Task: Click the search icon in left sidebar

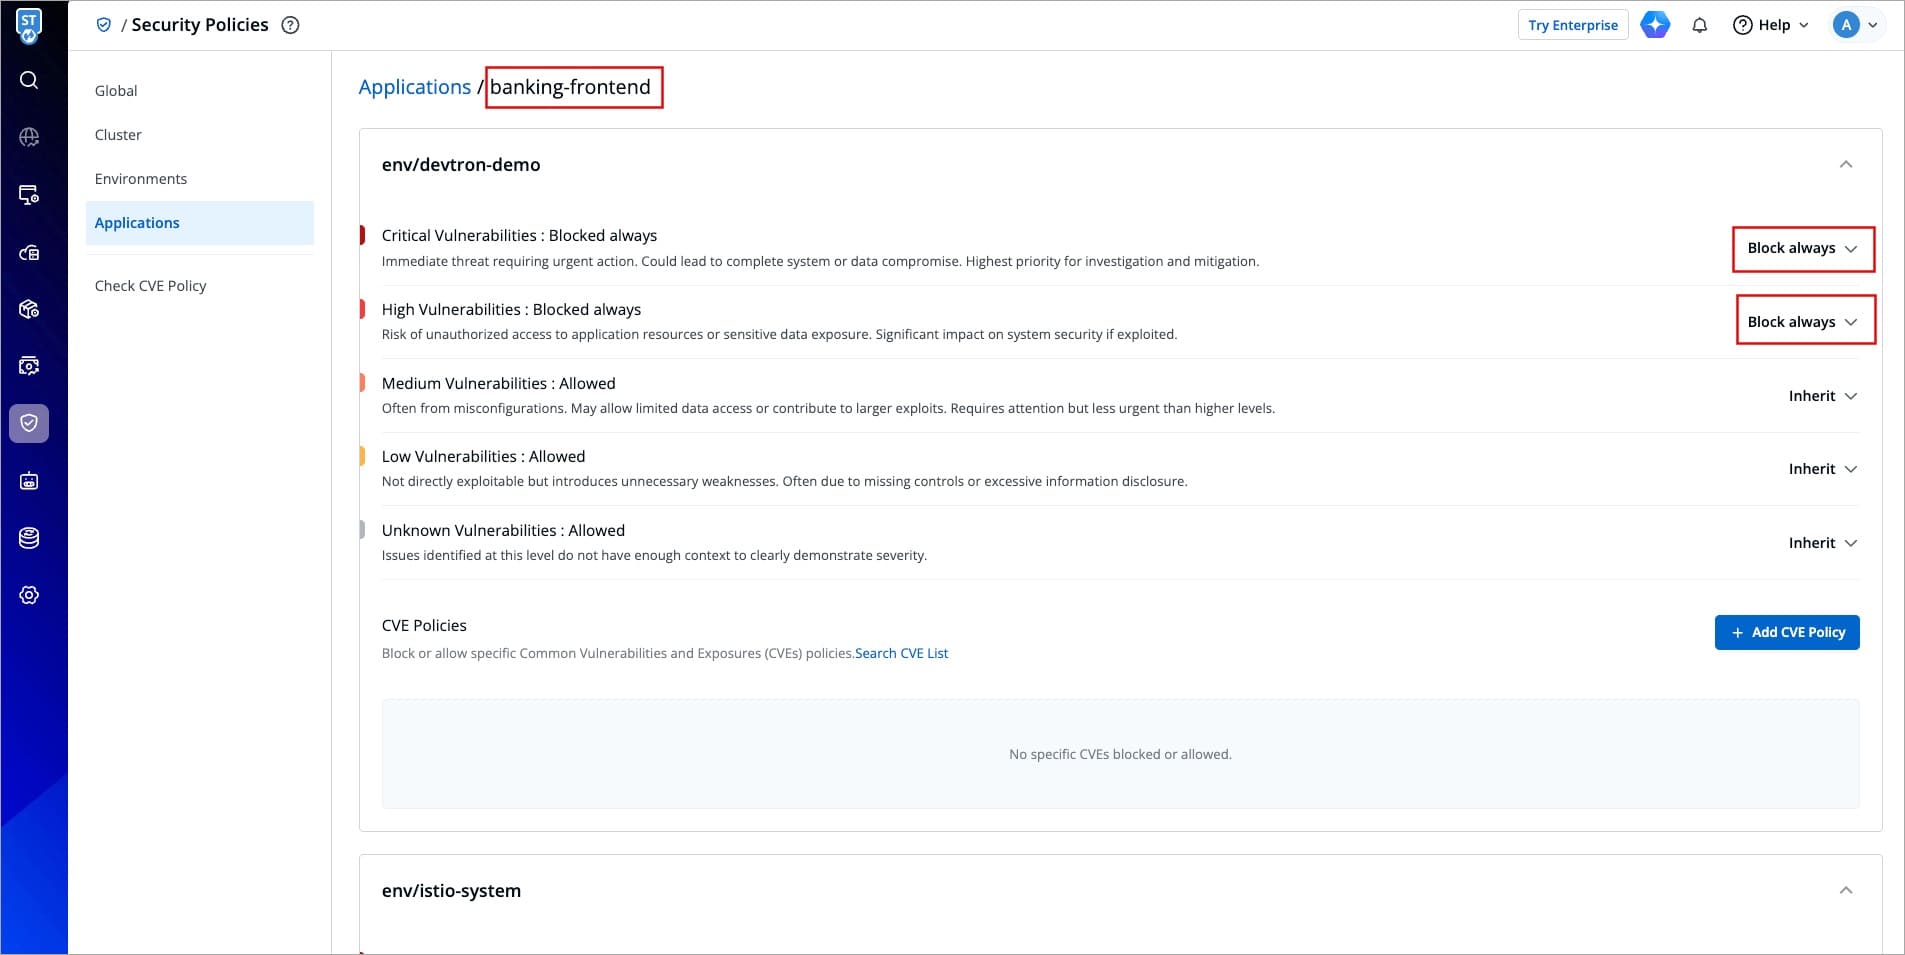Action: (x=29, y=80)
